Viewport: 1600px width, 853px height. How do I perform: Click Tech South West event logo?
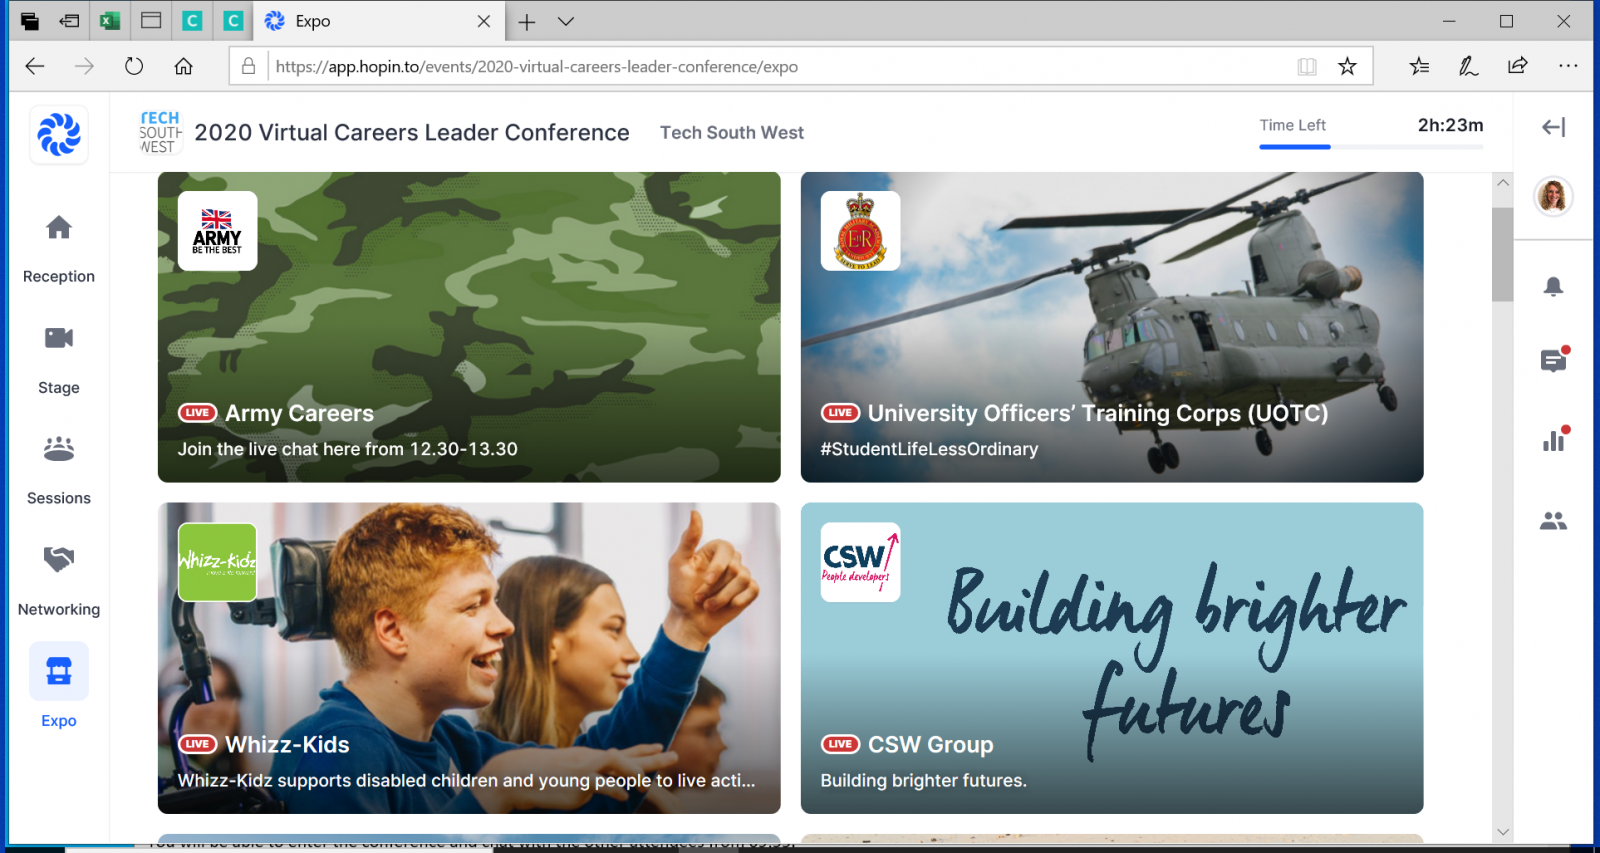coord(160,133)
